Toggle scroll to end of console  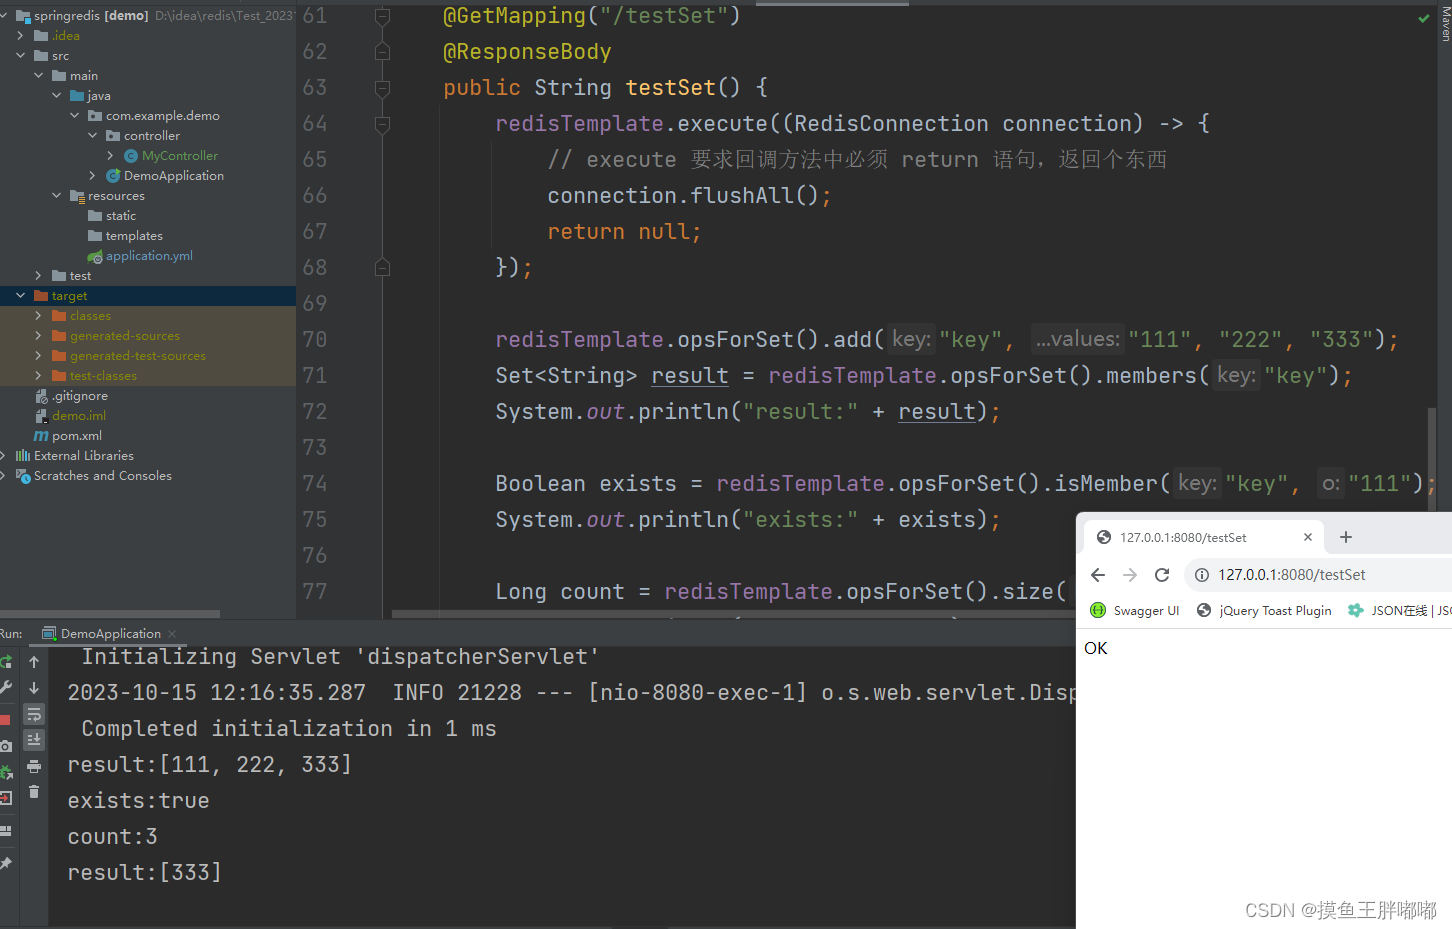34,740
